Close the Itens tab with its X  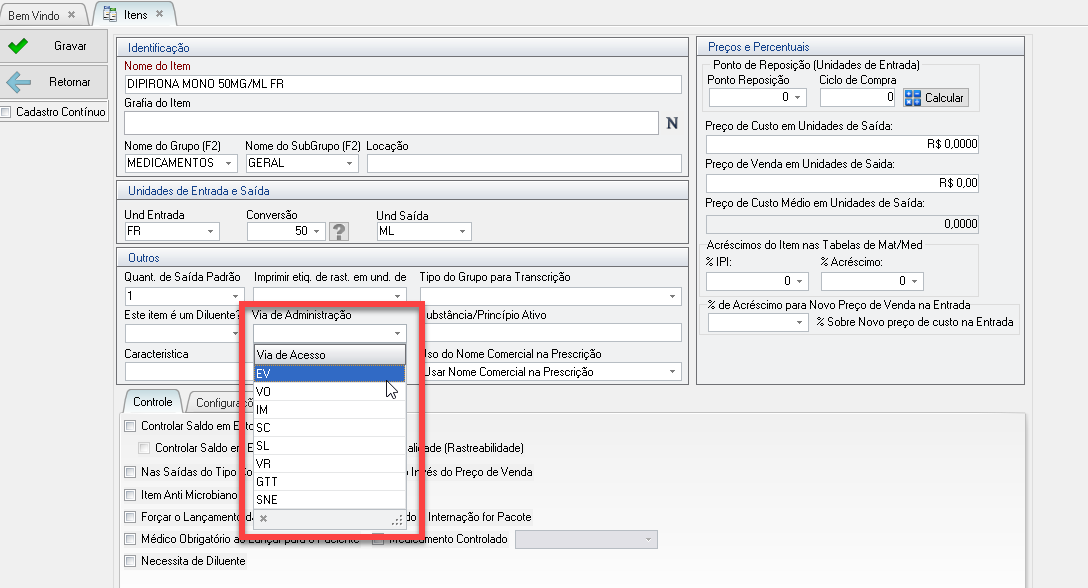pyautogui.click(x=161, y=13)
